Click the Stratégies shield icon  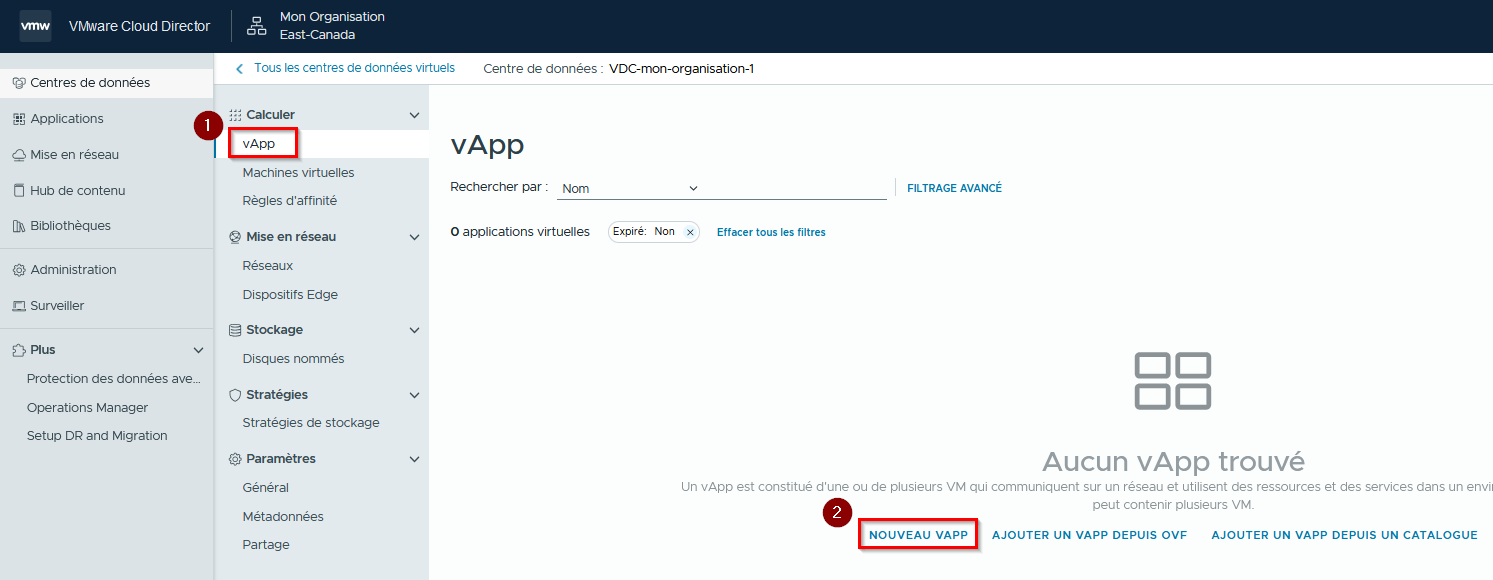coord(236,395)
